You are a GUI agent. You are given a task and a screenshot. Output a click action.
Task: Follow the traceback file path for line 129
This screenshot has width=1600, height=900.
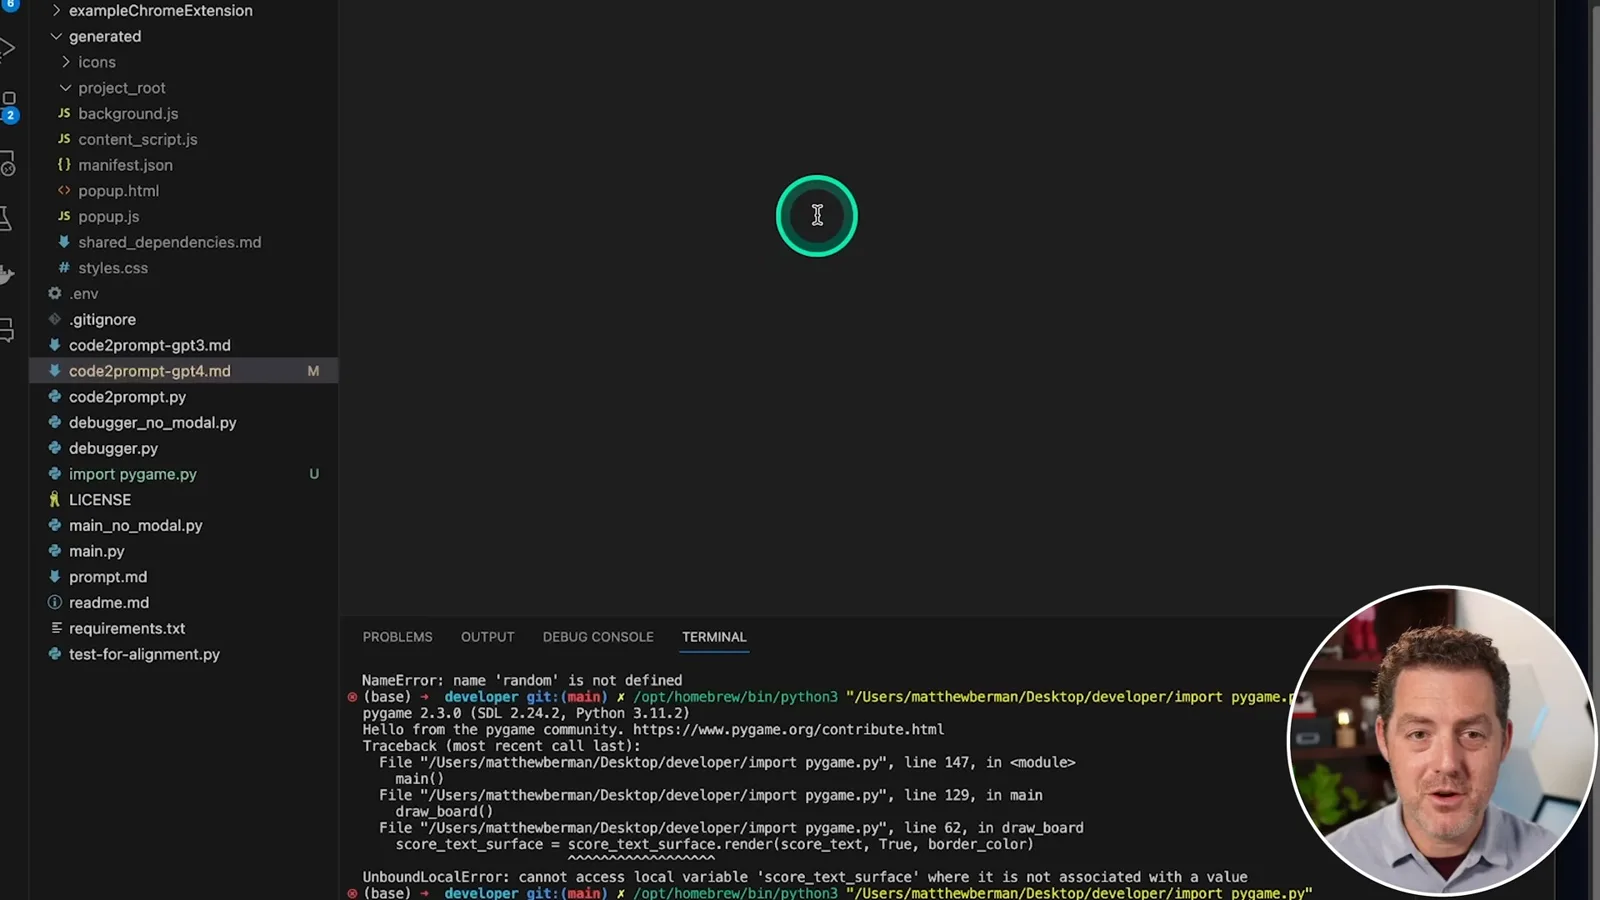(654, 795)
